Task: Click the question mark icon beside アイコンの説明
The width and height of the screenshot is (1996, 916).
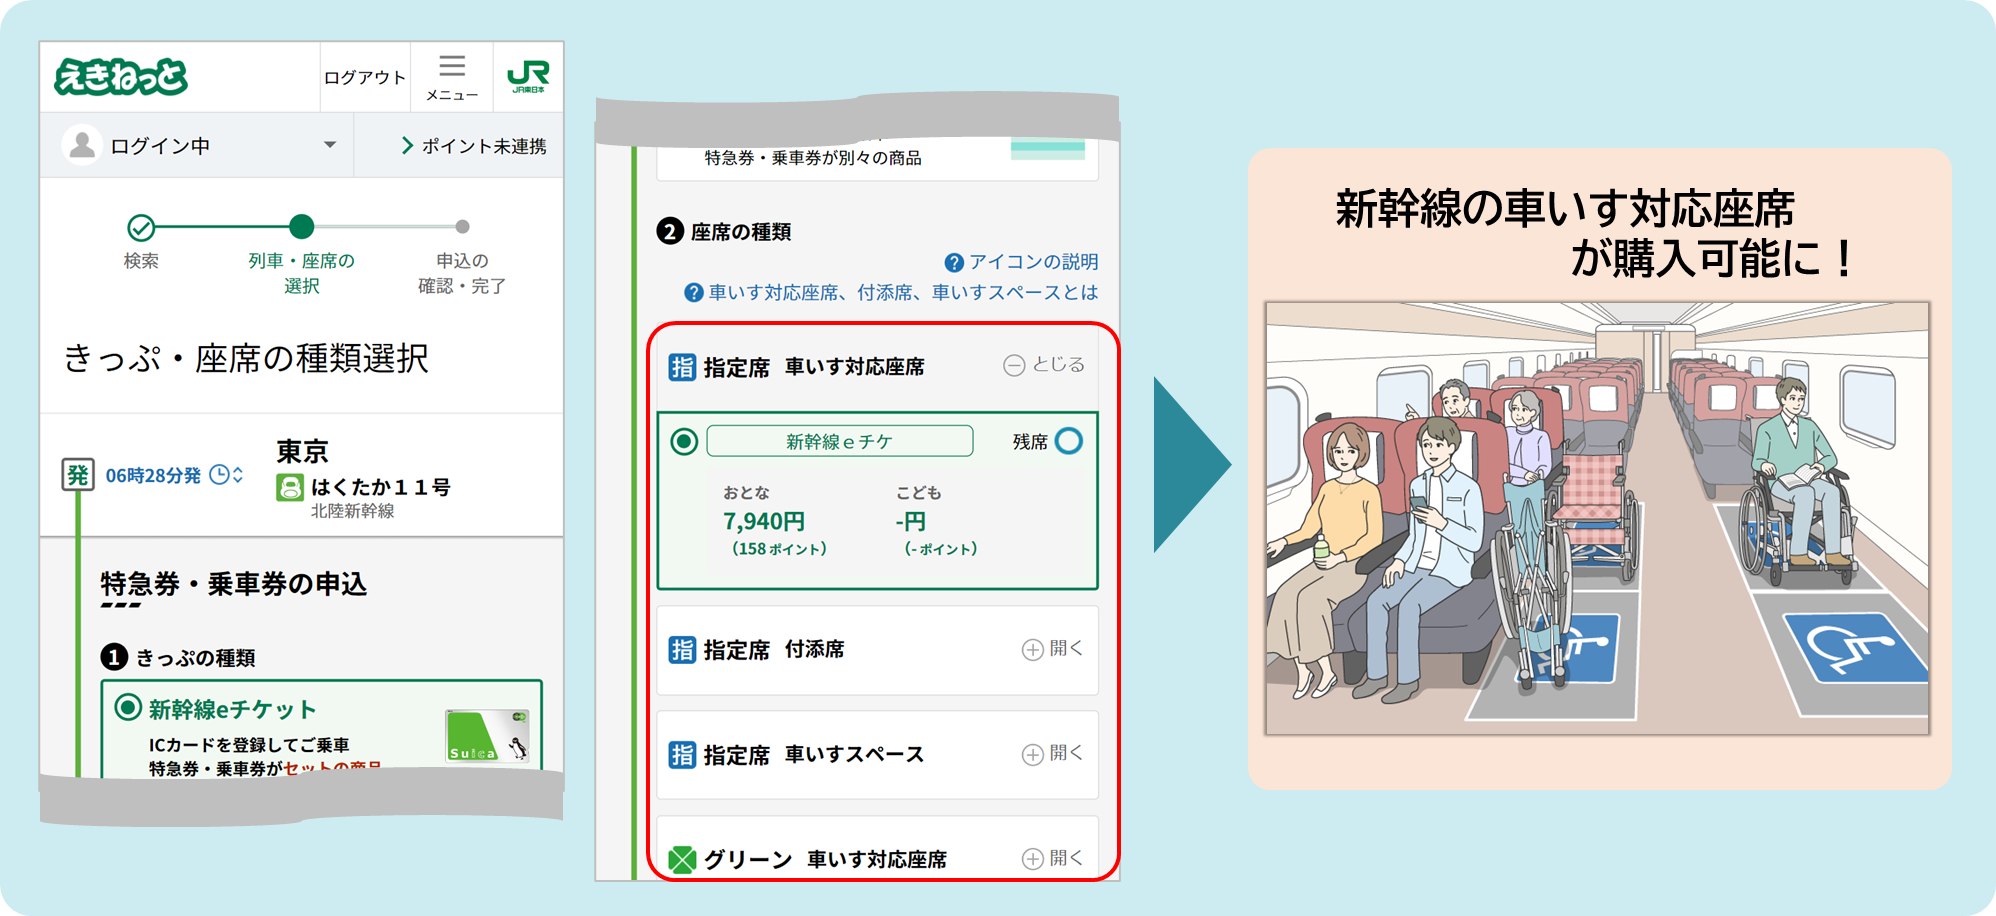Action: click(954, 262)
